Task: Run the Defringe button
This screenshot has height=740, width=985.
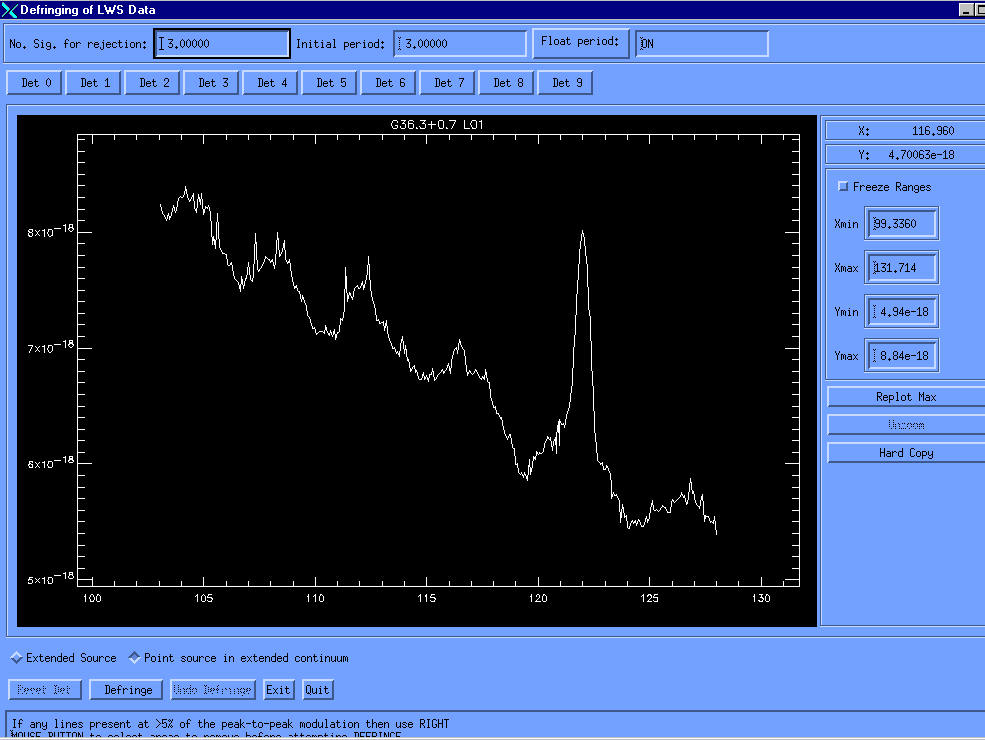Action: point(127,690)
